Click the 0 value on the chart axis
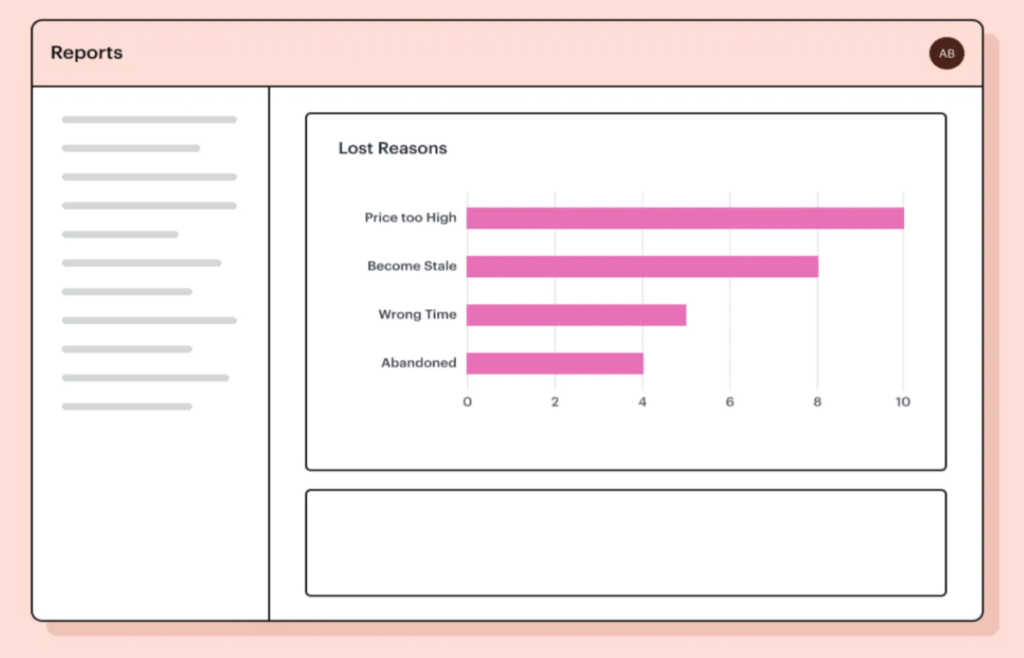 (x=467, y=401)
